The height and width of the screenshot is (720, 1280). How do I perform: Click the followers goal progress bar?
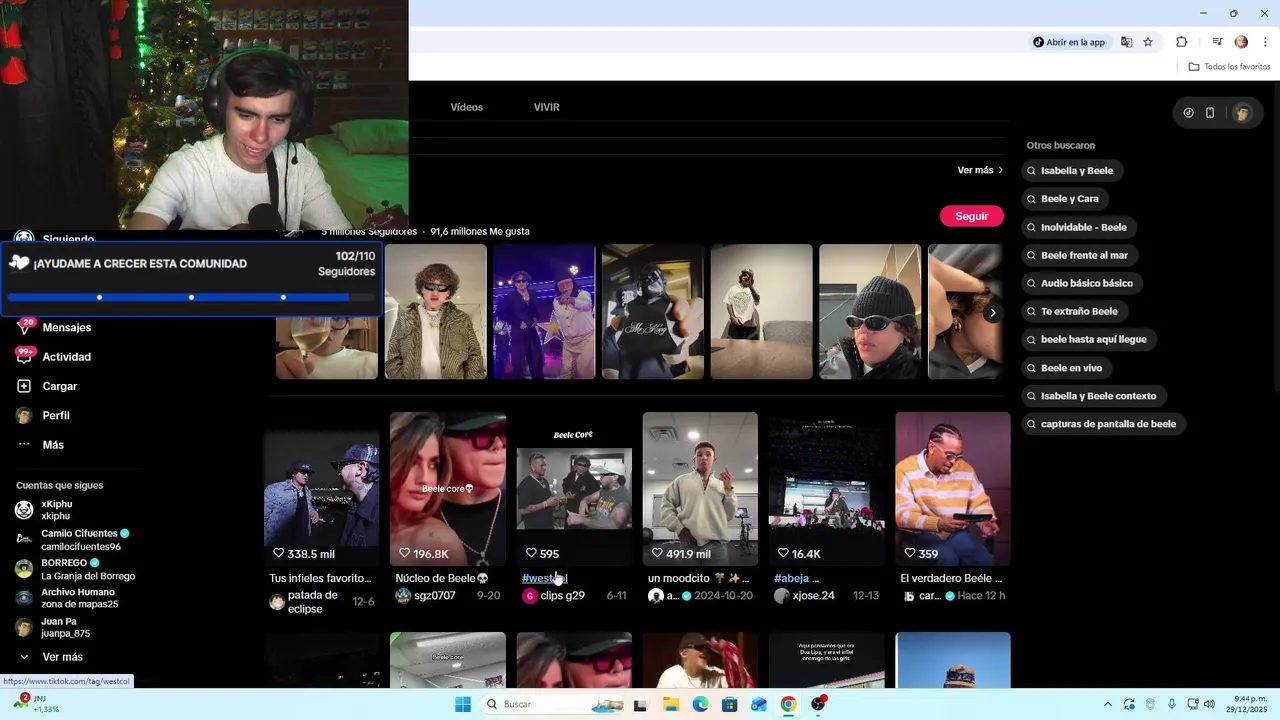pyautogui.click(x=190, y=297)
